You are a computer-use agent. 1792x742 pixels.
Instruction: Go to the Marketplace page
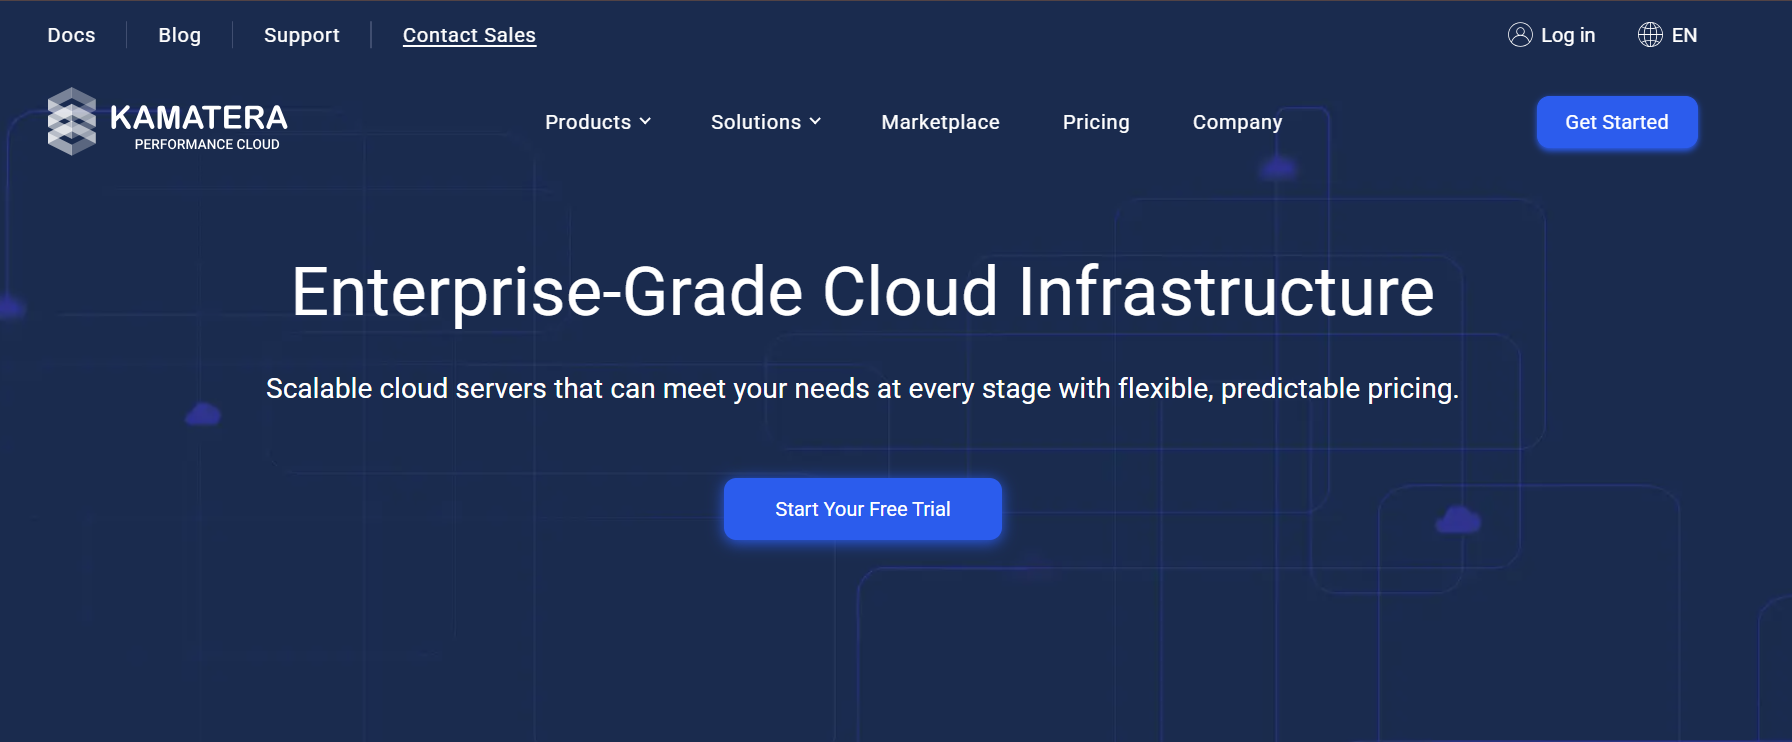(x=940, y=122)
